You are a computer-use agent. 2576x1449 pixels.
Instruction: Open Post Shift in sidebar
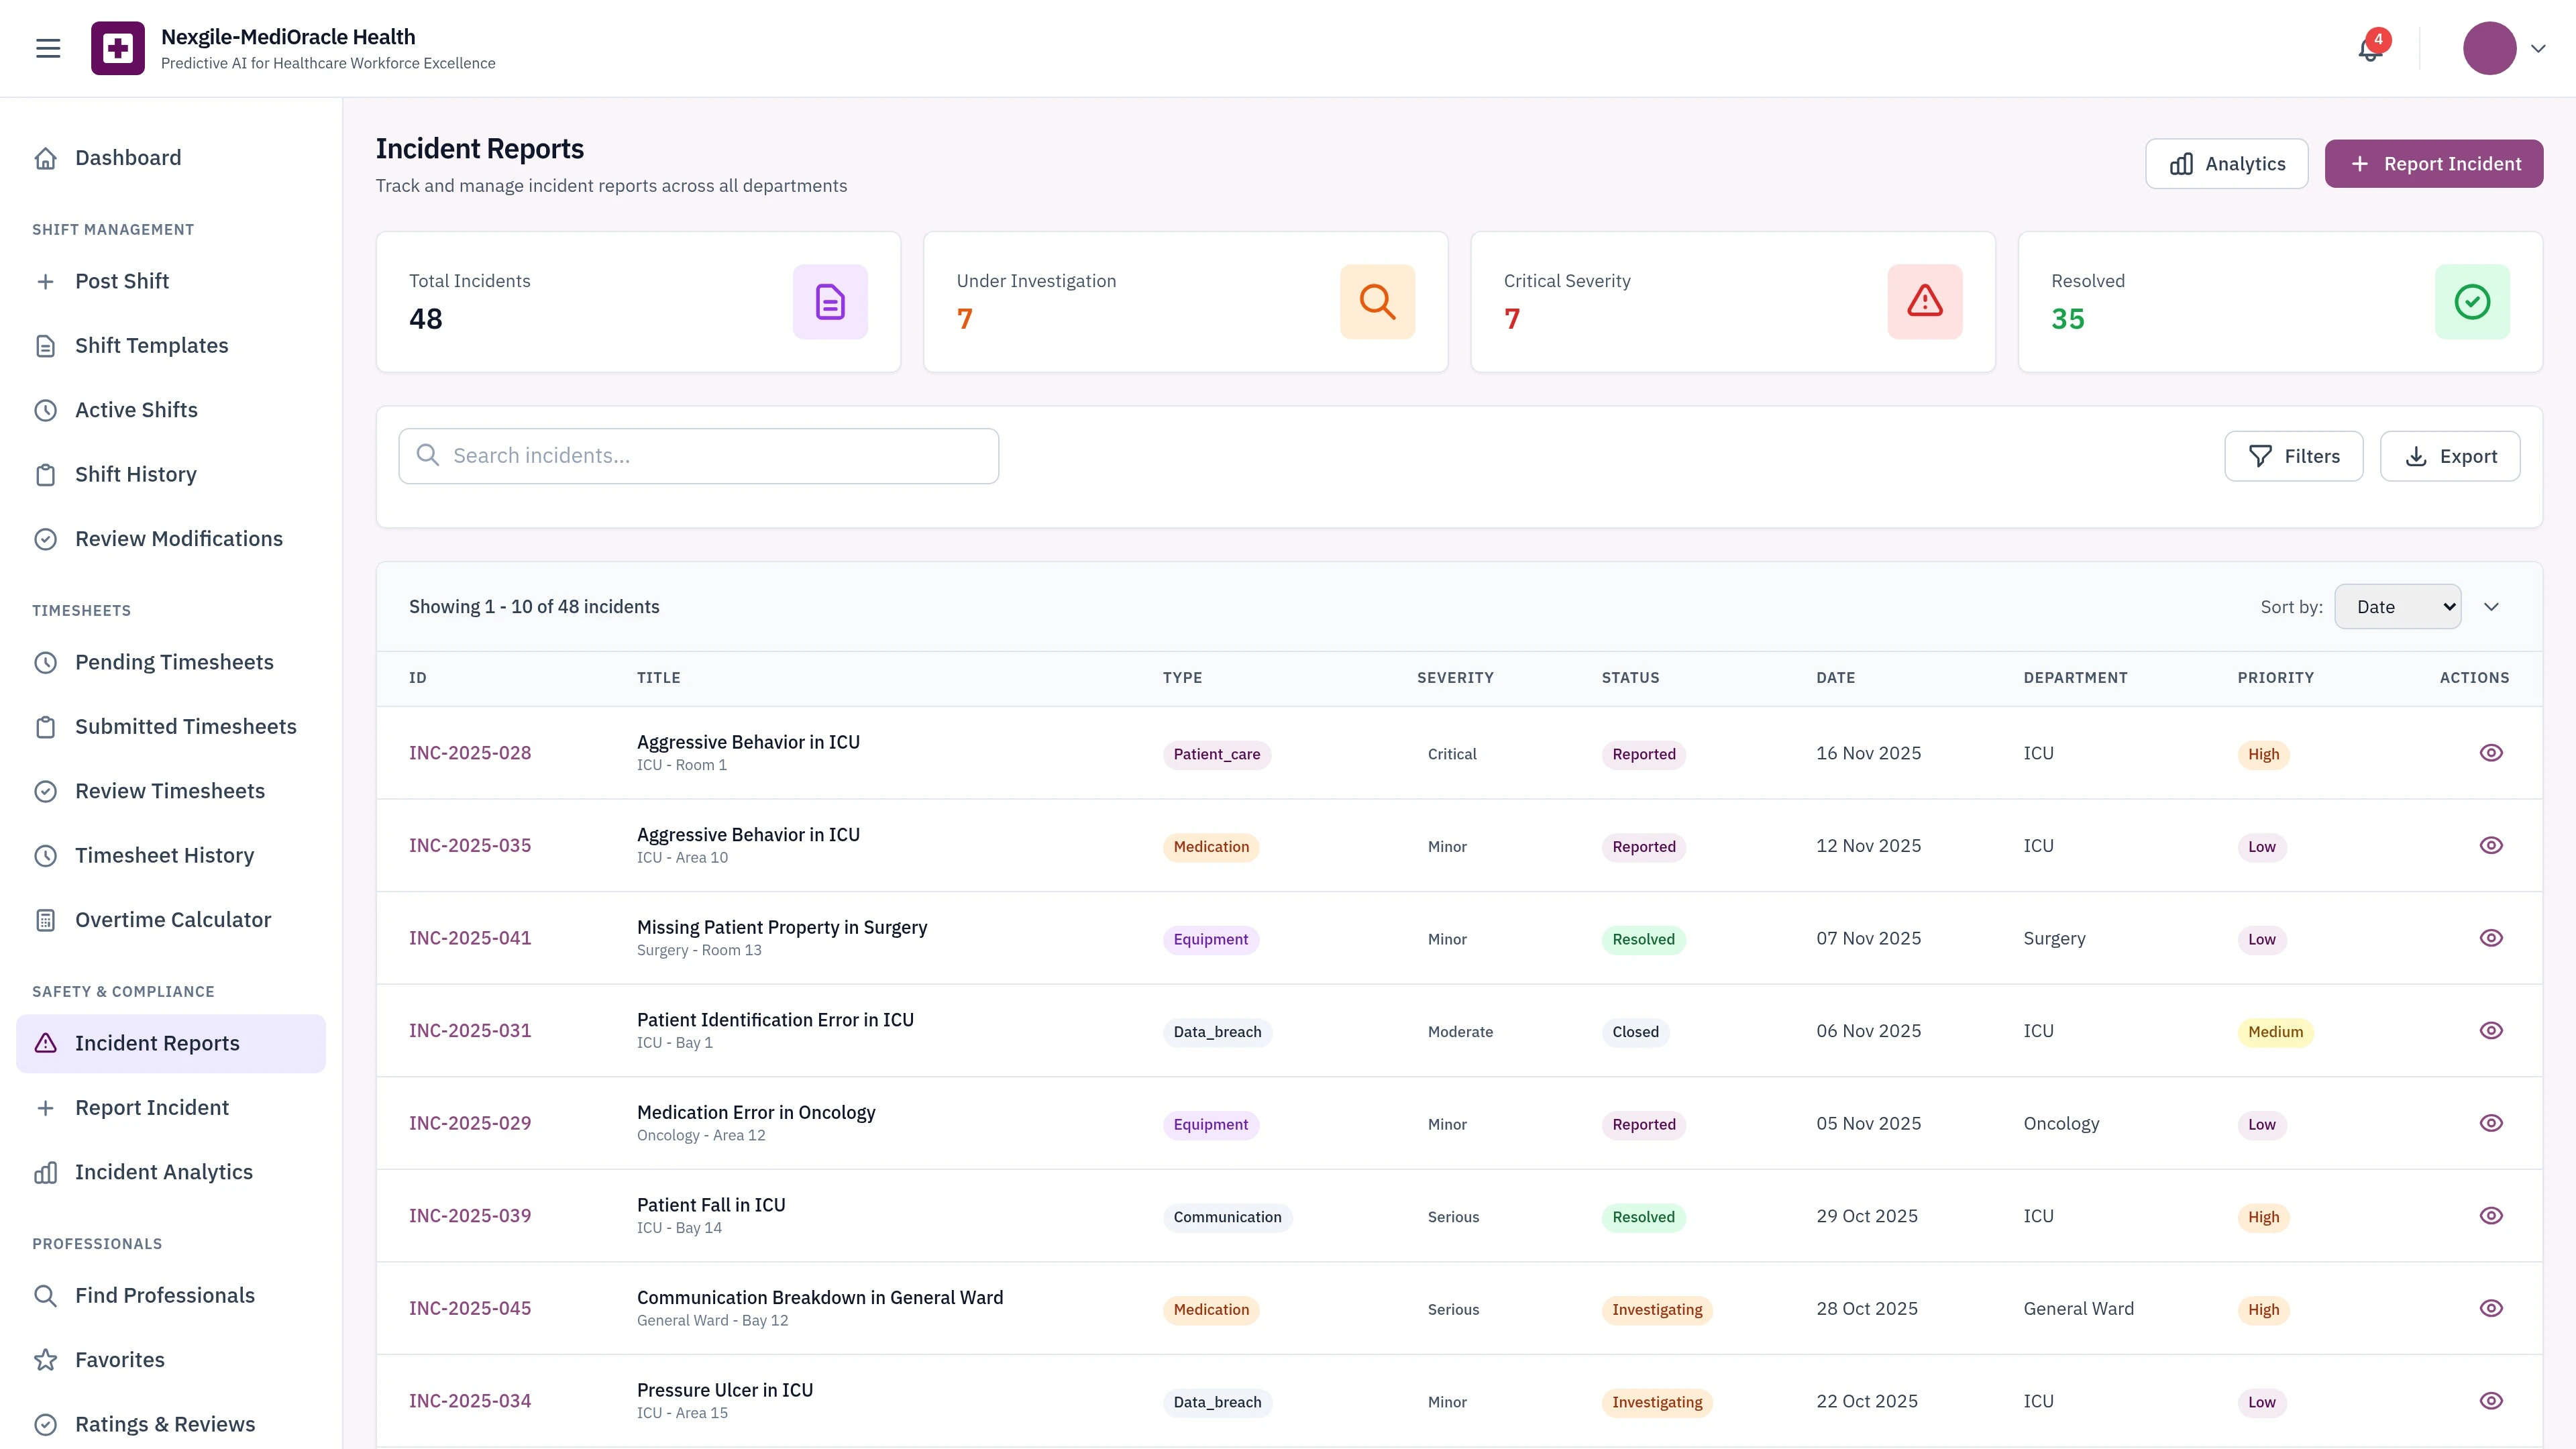[171, 281]
